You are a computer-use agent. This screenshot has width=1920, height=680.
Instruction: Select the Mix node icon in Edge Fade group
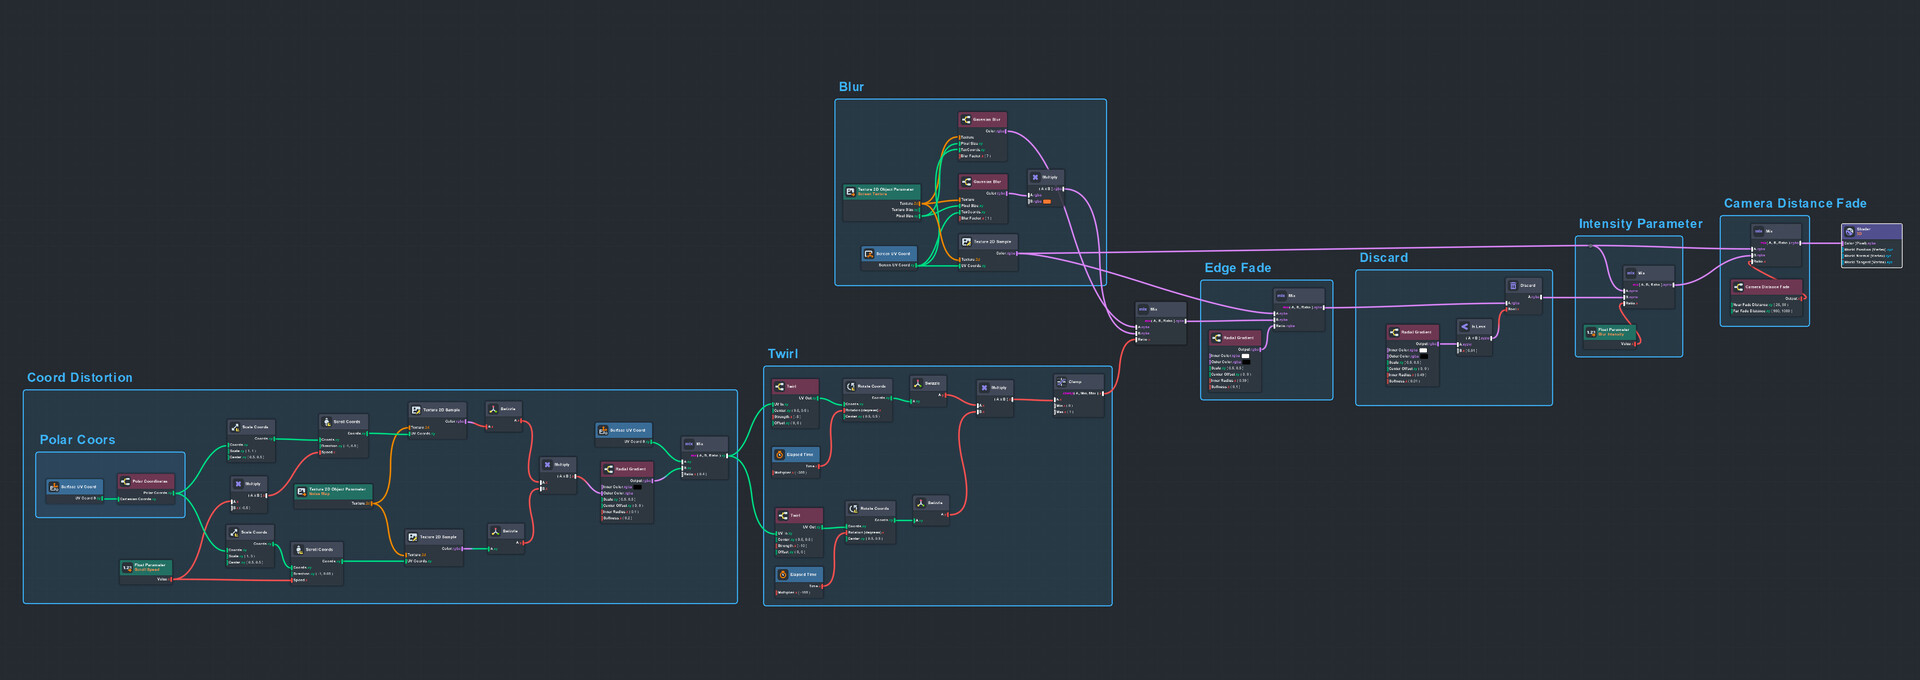point(1281,296)
